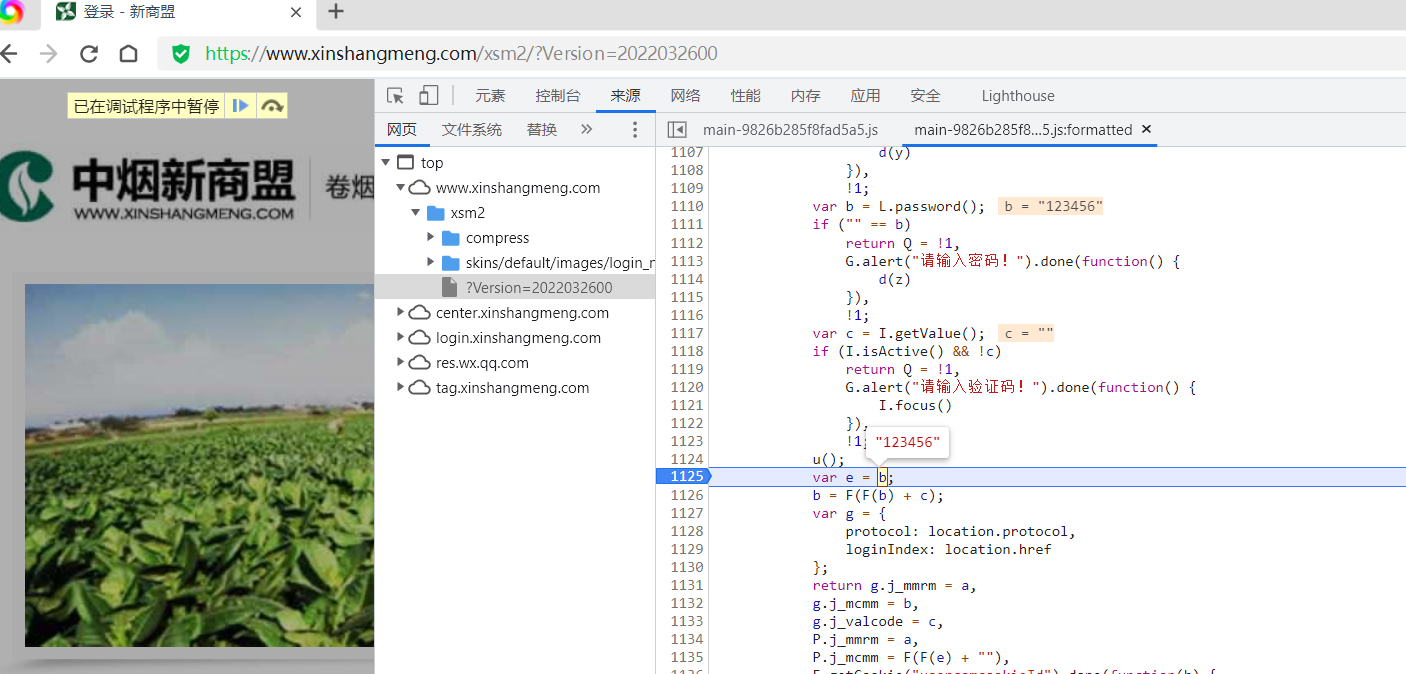Open the navigator three-dot menu
The height and width of the screenshot is (674, 1406).
(635, 129)
